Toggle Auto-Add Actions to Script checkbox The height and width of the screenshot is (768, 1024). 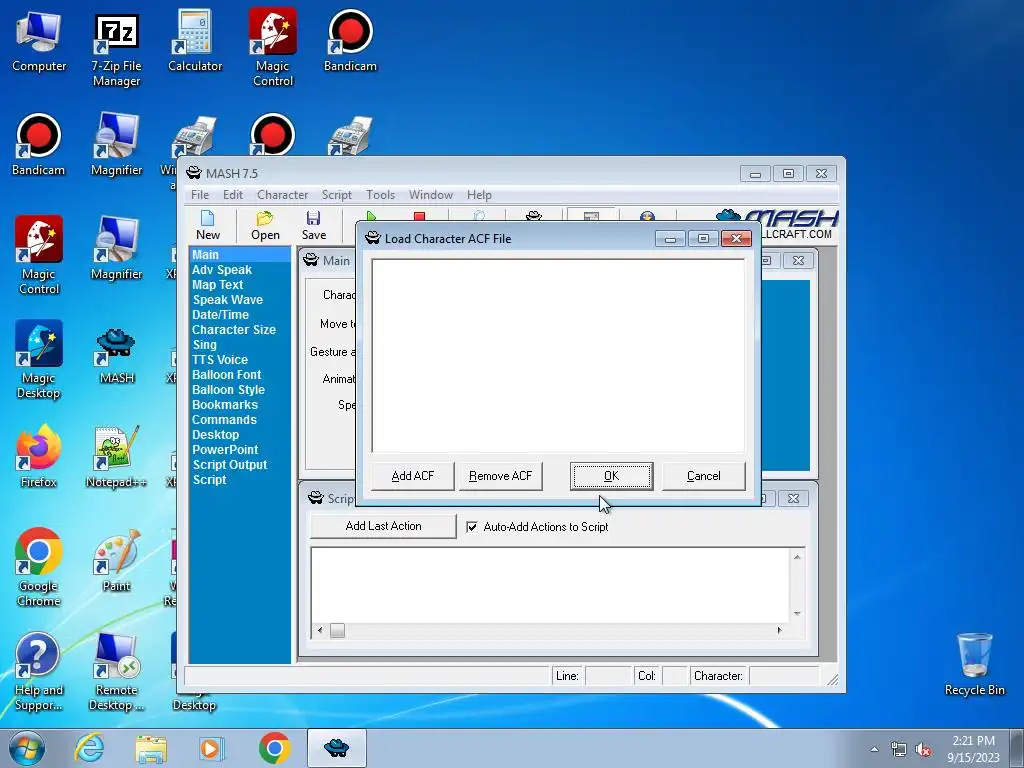click(x=472, y=527)
